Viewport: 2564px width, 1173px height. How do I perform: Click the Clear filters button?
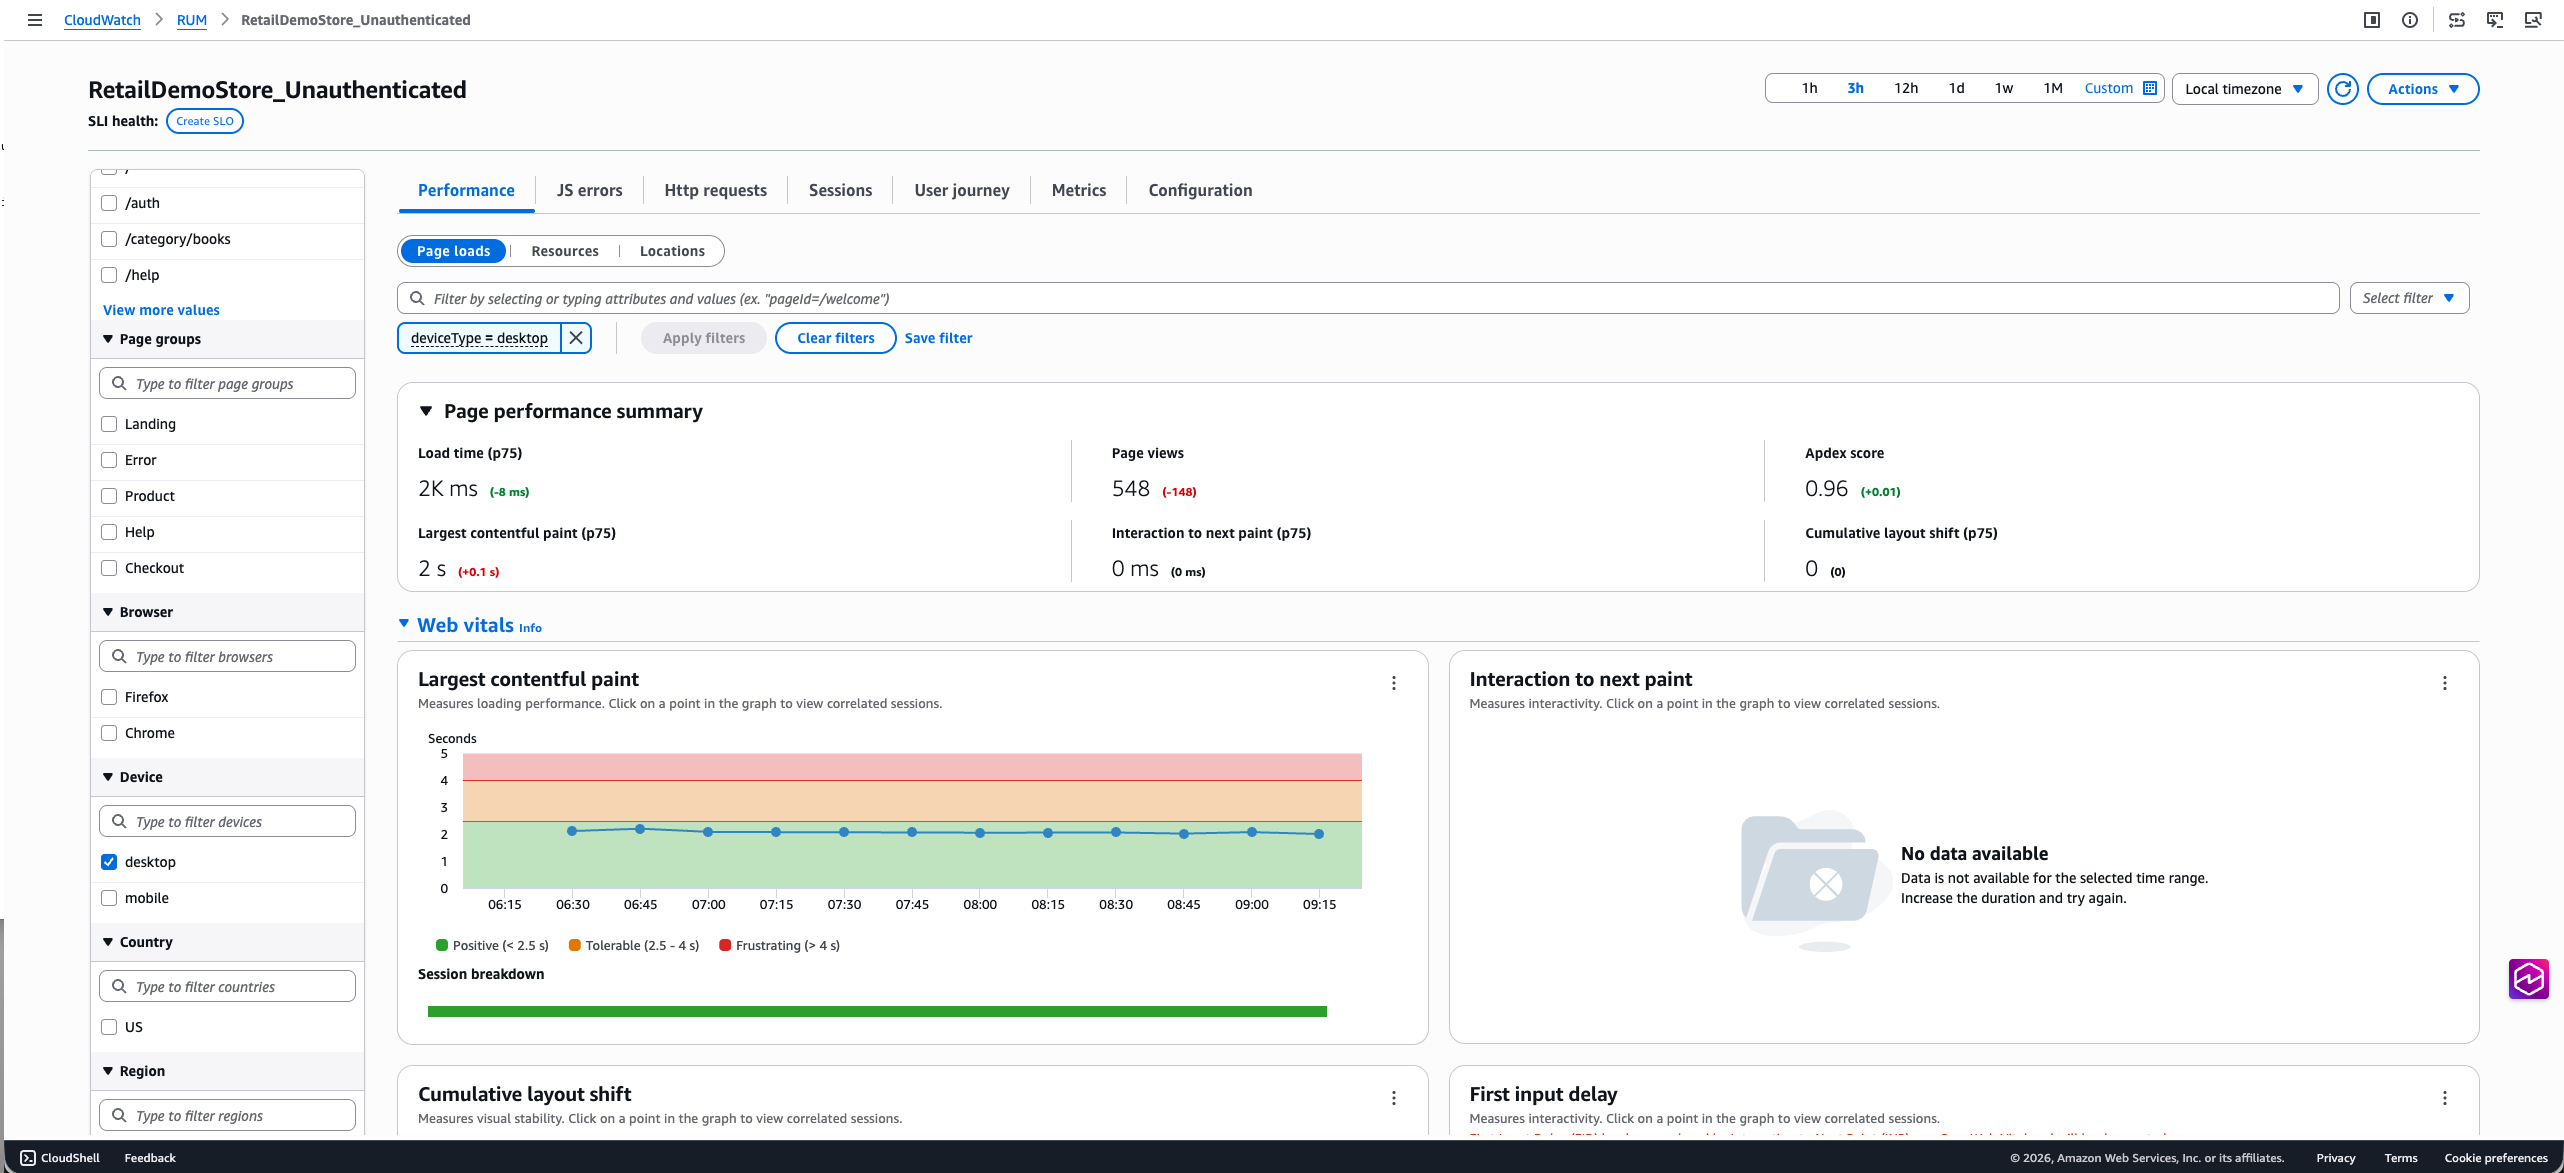835,338
